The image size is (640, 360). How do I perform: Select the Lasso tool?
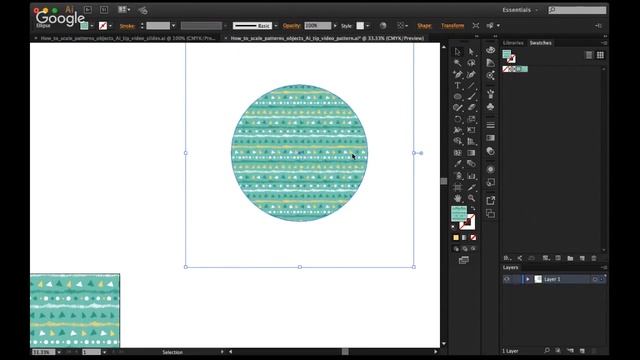coord(471,63)
